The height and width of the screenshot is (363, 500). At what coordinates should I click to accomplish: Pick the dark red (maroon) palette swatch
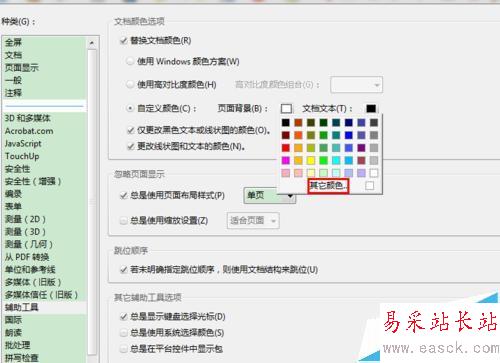286,135
